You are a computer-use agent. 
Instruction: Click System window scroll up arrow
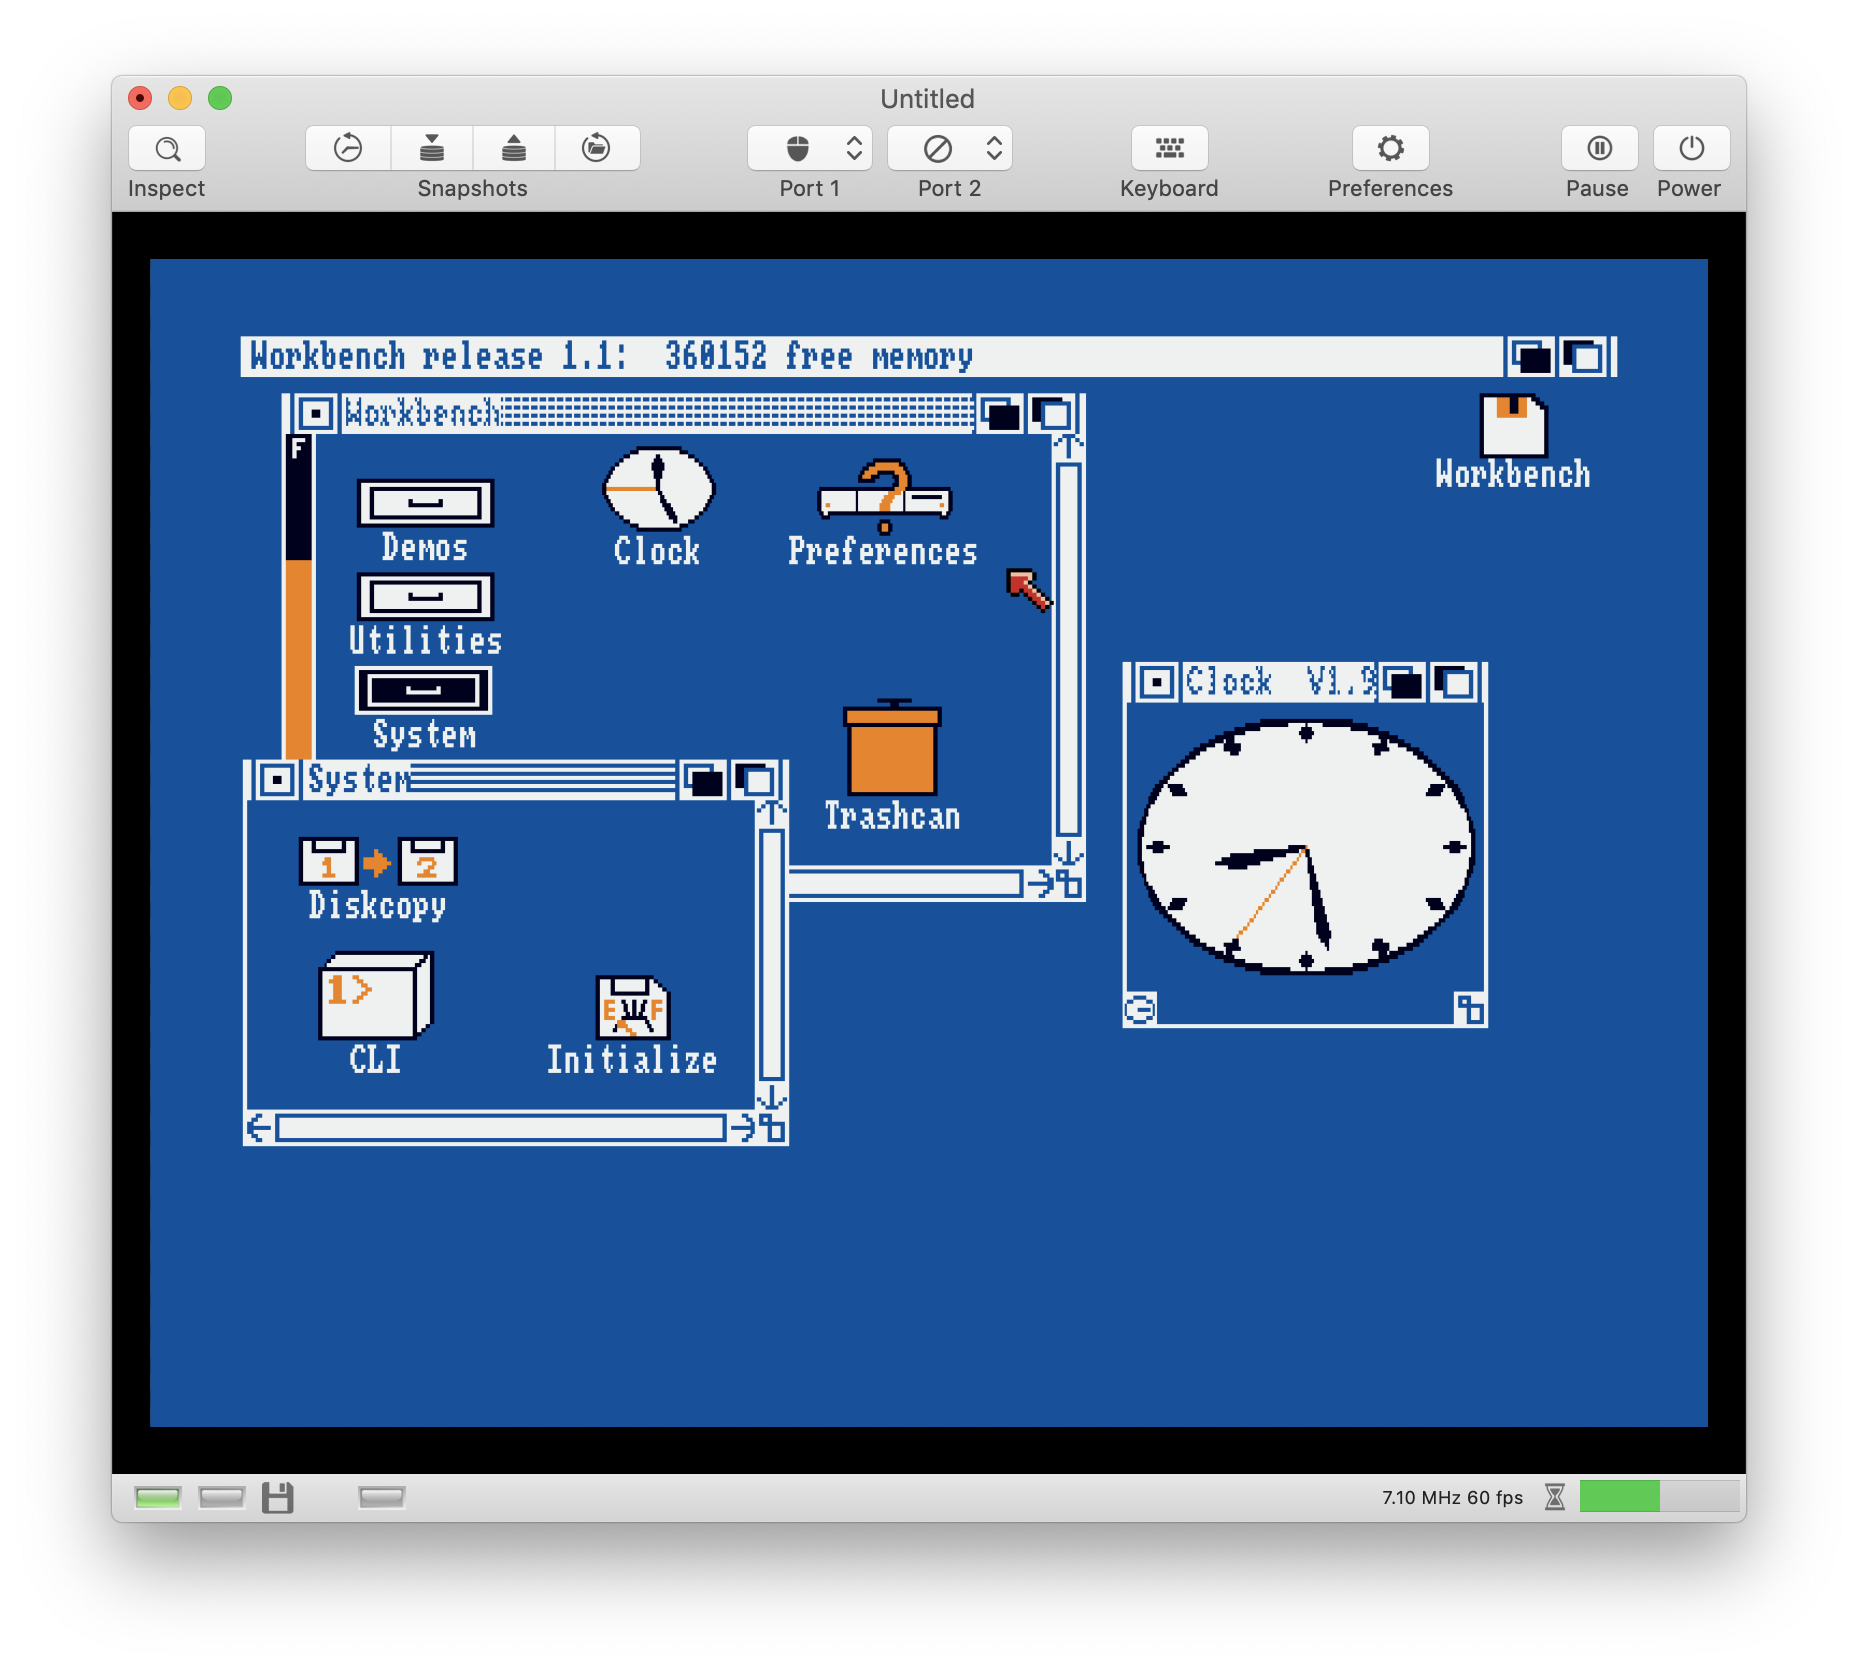(x=771, y=813)
